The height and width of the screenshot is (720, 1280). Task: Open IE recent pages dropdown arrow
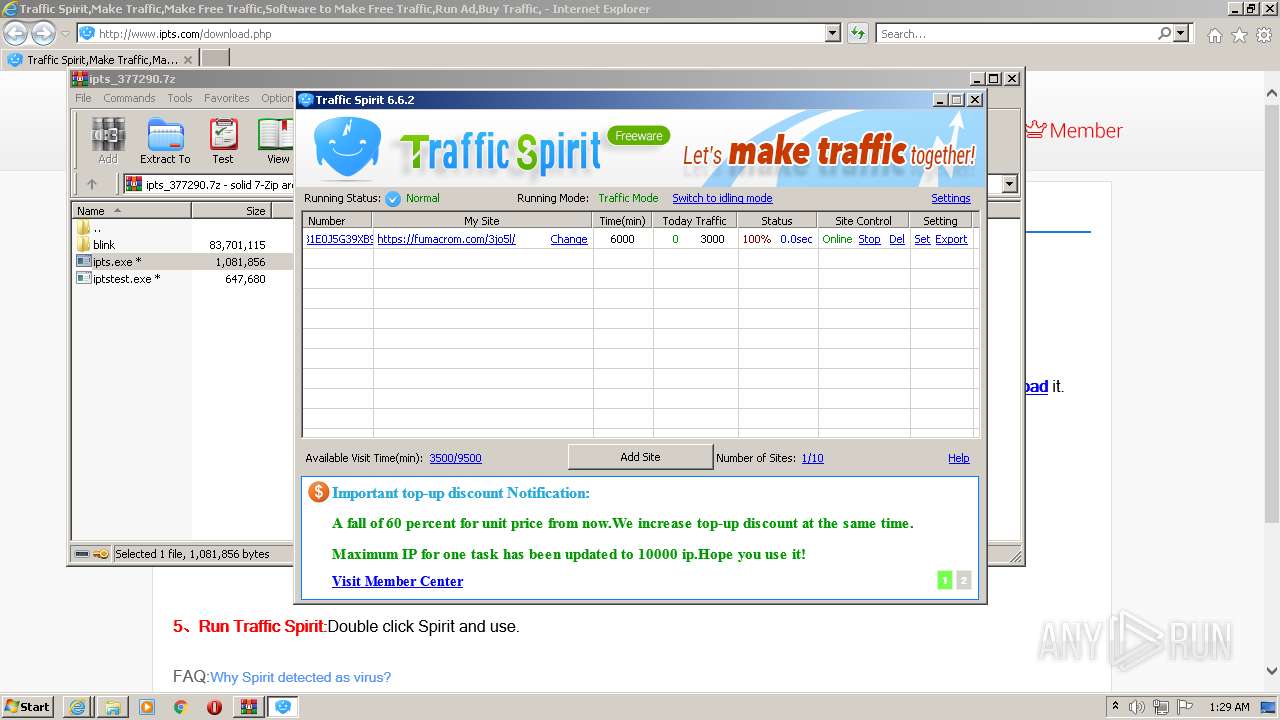[x=65, y=34]
